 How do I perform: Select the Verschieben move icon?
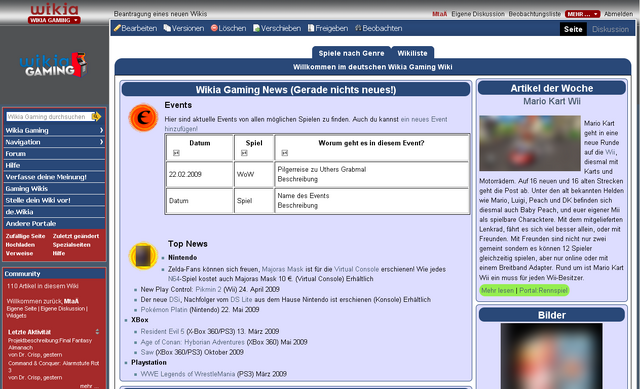tap(257, 28)
